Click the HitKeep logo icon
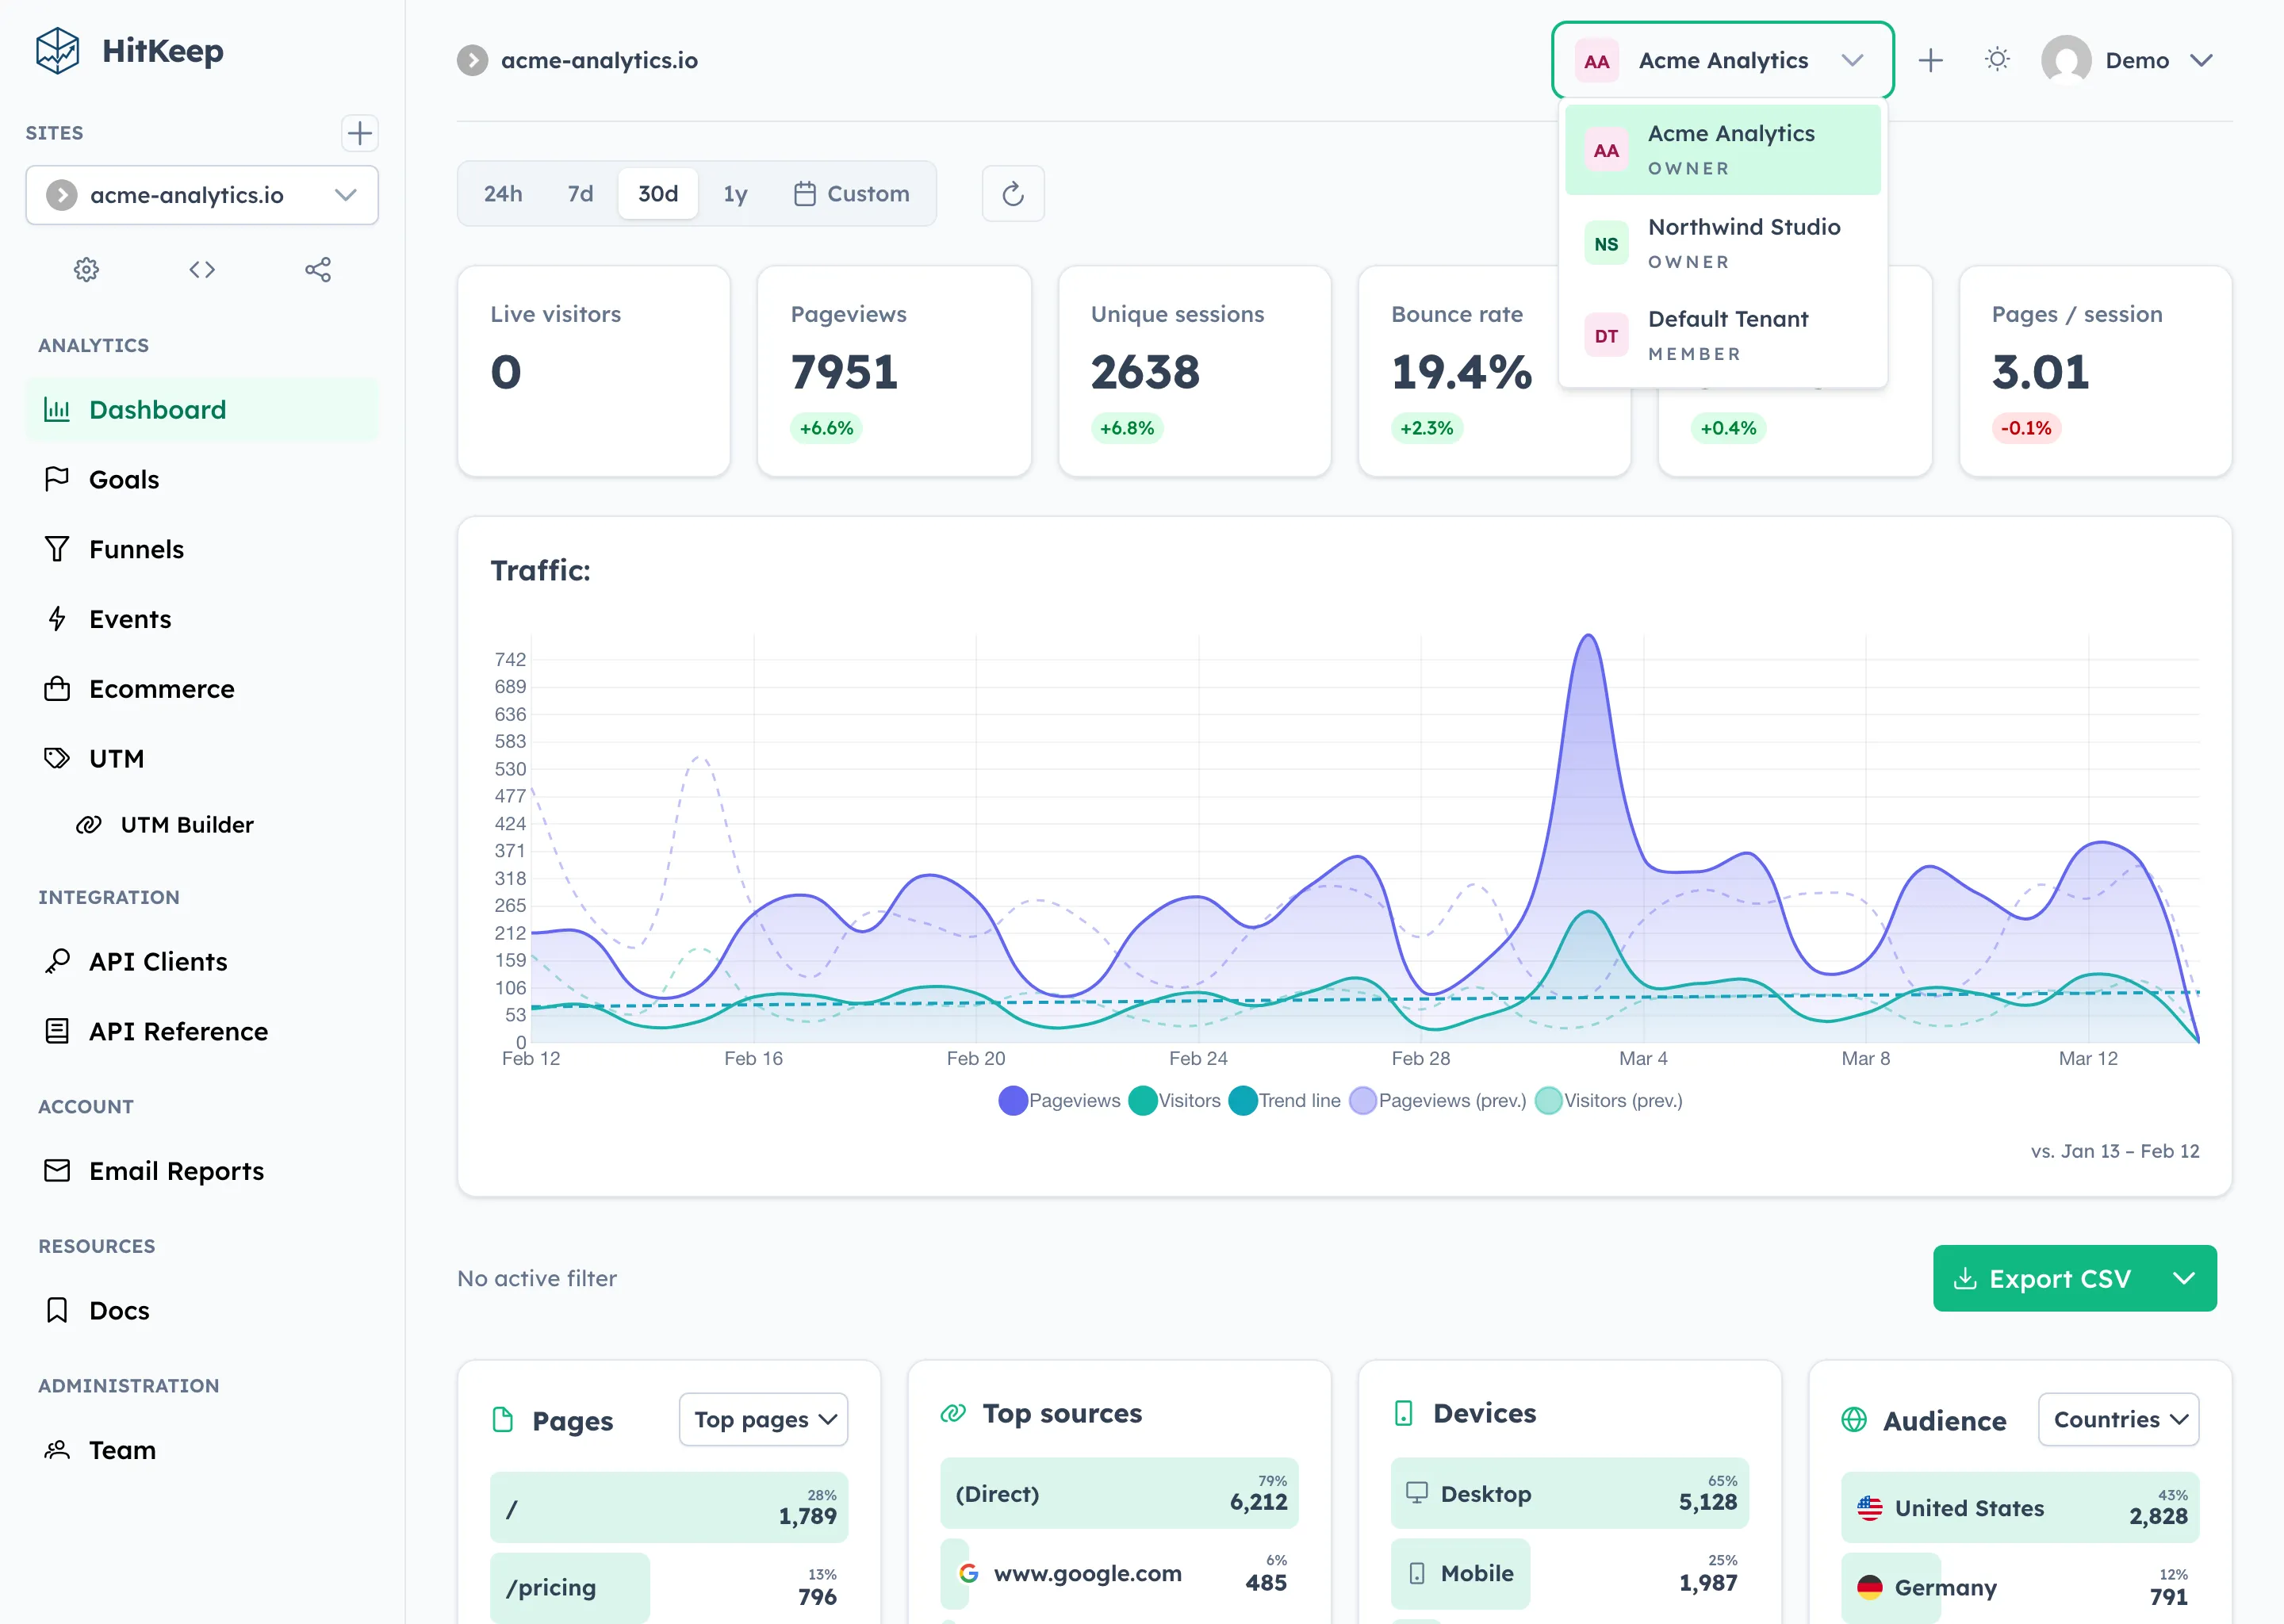 (58, 51)
